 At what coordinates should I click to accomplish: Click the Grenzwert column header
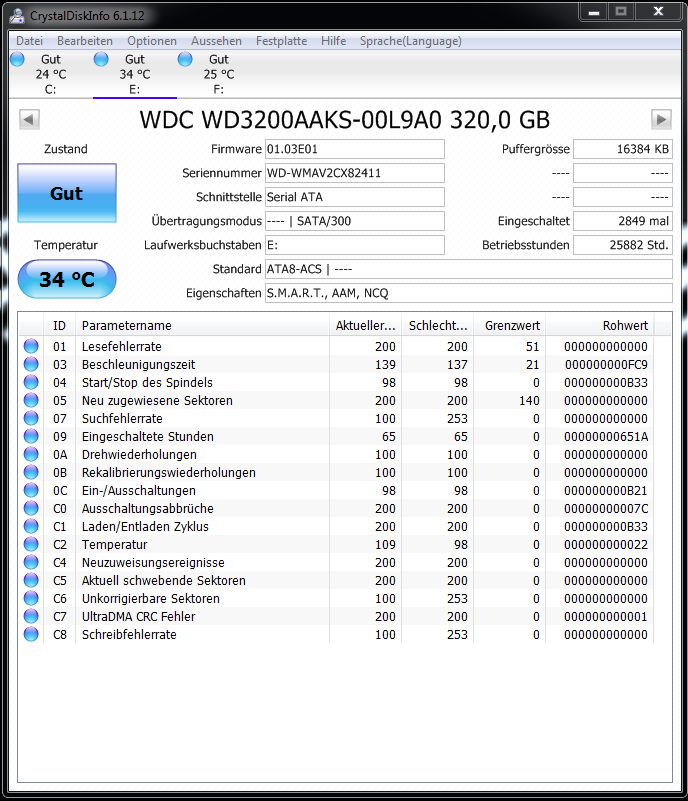[x=510, y=326]
